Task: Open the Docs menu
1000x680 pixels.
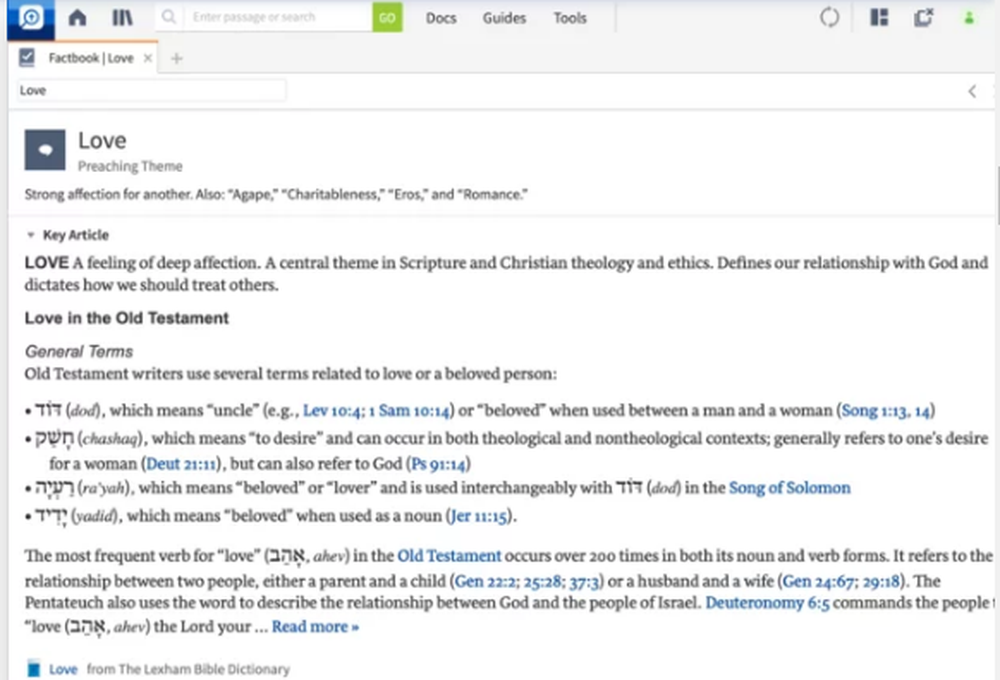Action: click(441, 18)
